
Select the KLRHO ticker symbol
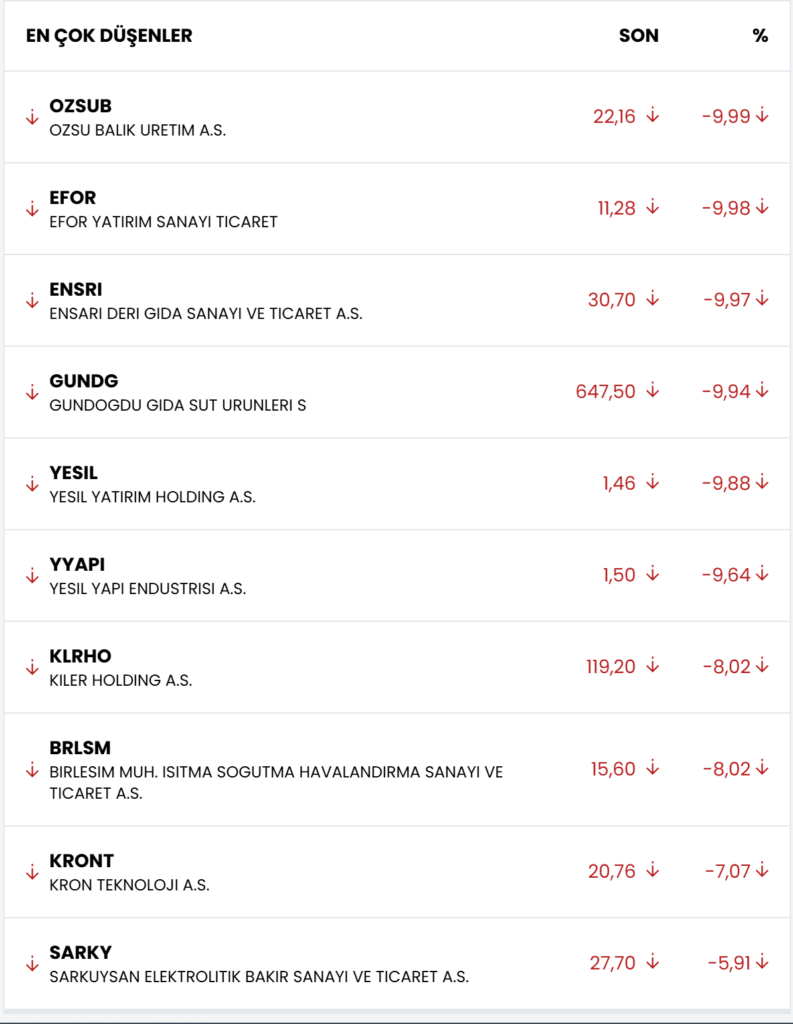click(80, 656)
